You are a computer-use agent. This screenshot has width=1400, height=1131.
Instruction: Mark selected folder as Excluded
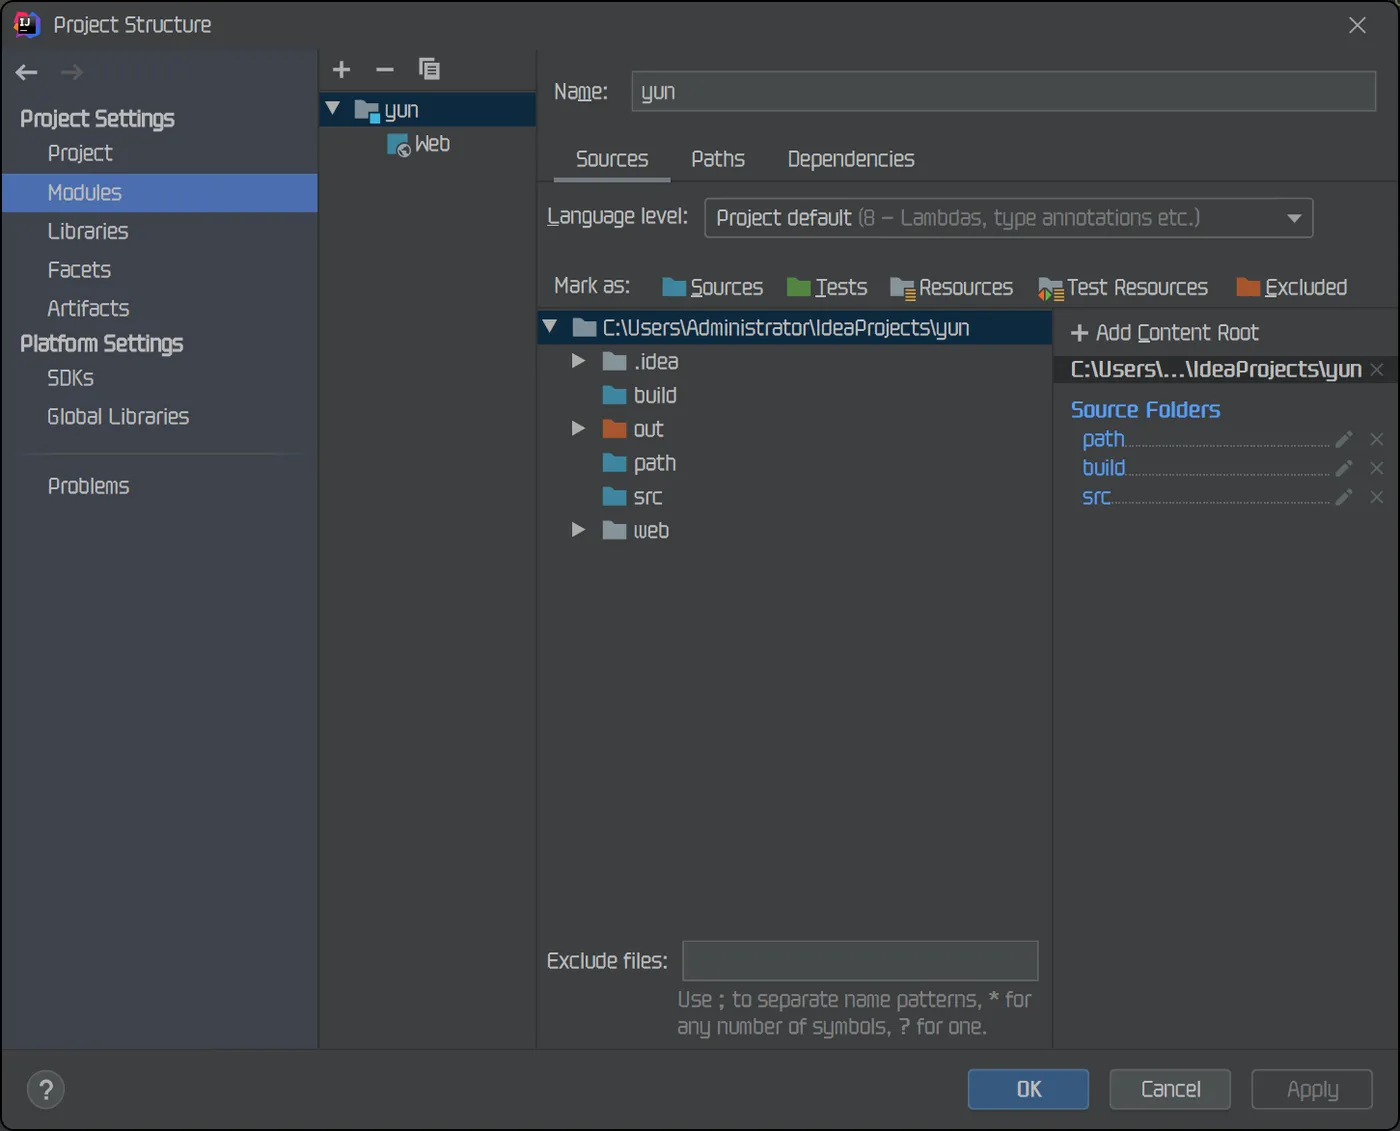pos(1292,288)
